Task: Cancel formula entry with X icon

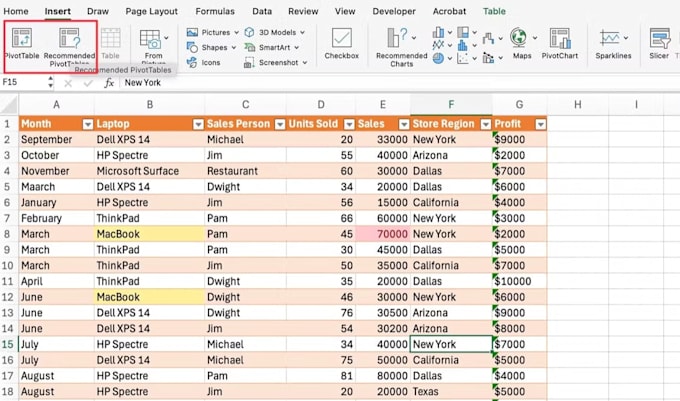Action: click(x=68, y=83)
